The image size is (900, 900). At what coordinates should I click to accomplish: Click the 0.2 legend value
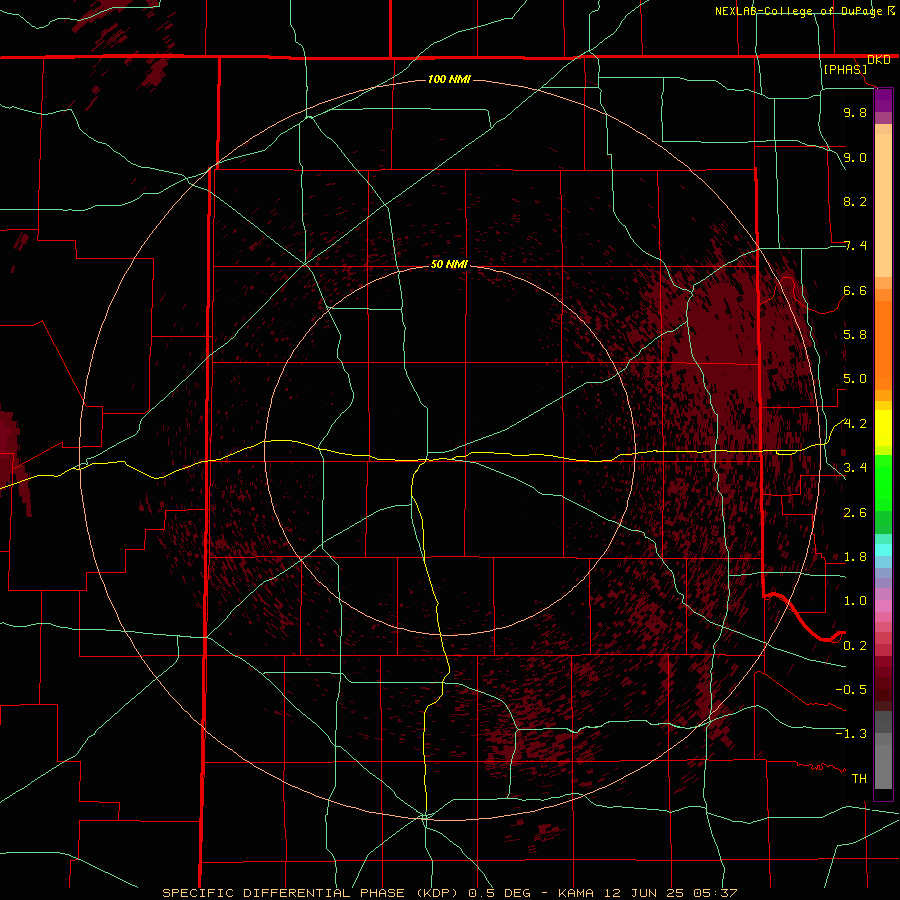855,645
